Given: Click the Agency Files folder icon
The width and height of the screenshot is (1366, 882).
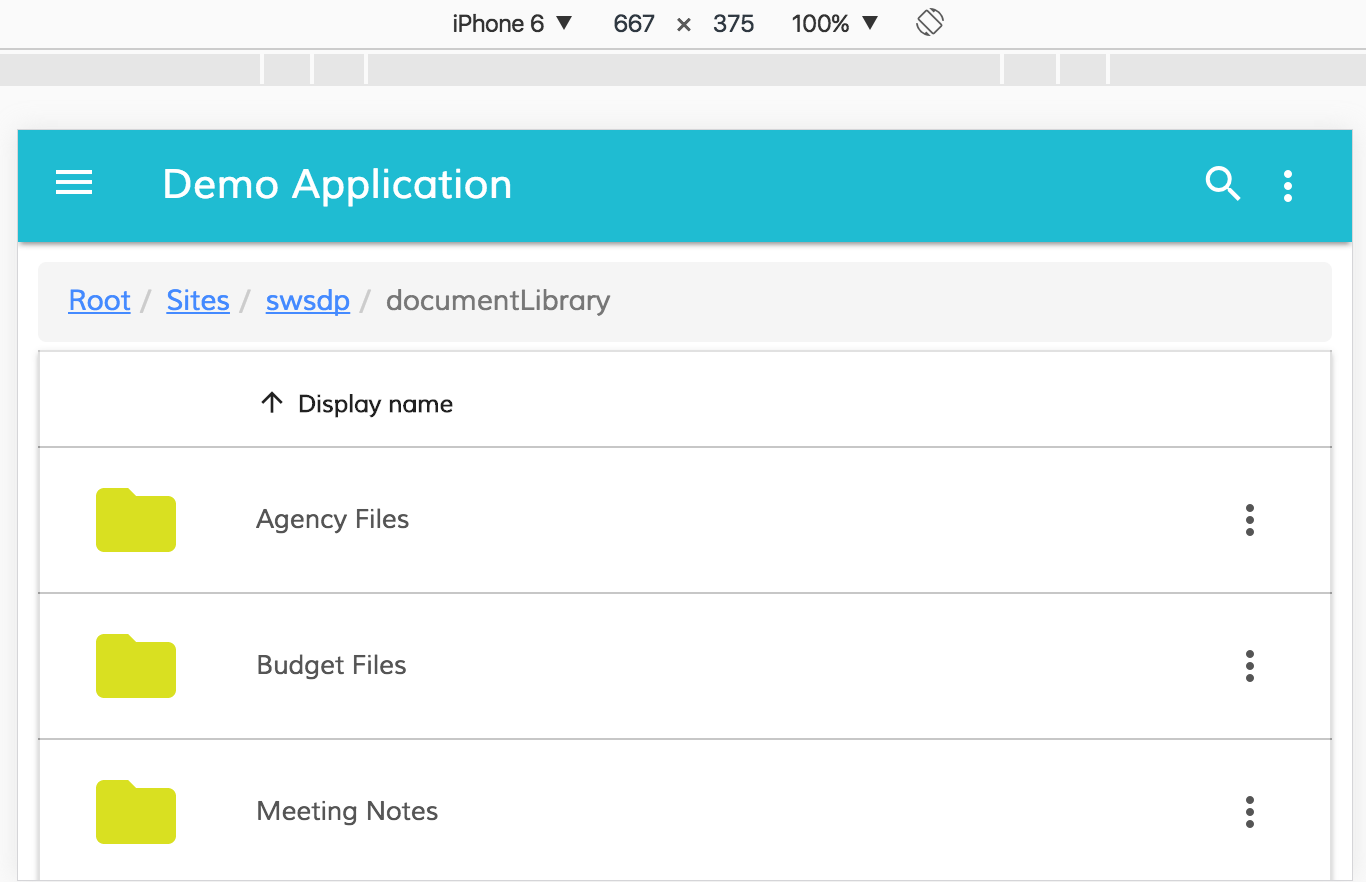Looking at the screenshot, I should [x=135, y=520].
